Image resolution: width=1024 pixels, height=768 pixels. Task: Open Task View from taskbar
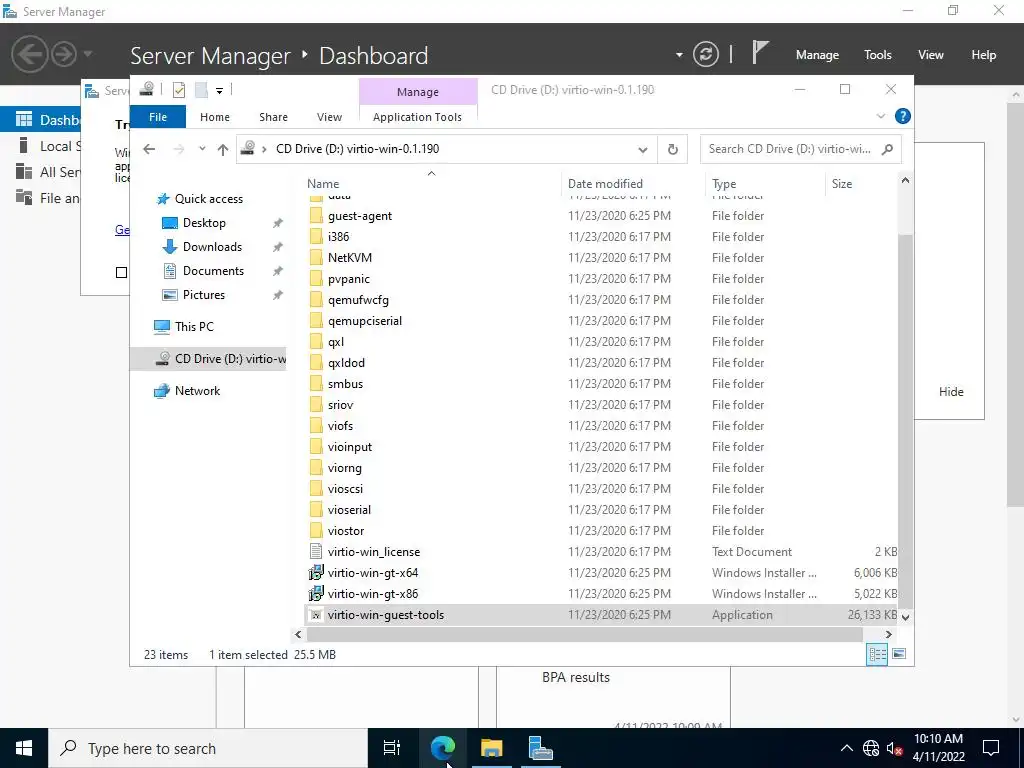(392, 748)
